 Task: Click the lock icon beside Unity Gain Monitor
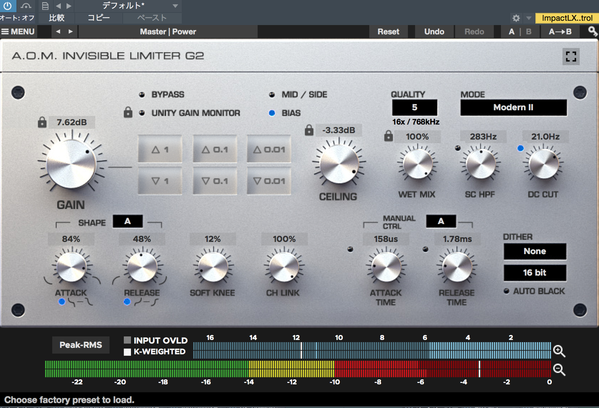point(128,112)
